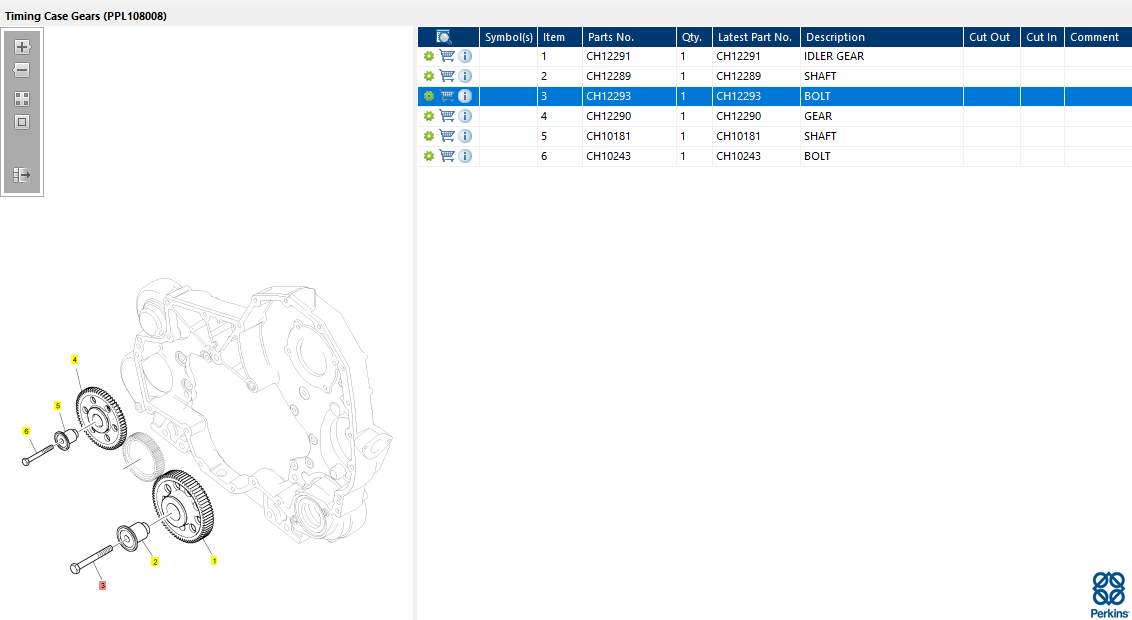The height and width of the screenshot is (620, 1132).
Task: Click part number CH10181 in Parts No. column
Action: (609, 136)
